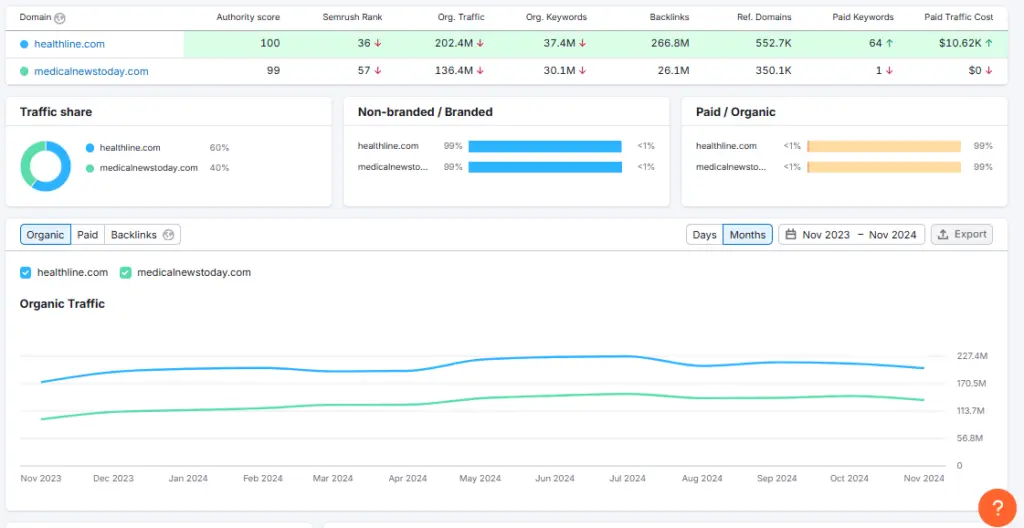
Task: Switch chart granularity to Days
Action: [704, 235]
